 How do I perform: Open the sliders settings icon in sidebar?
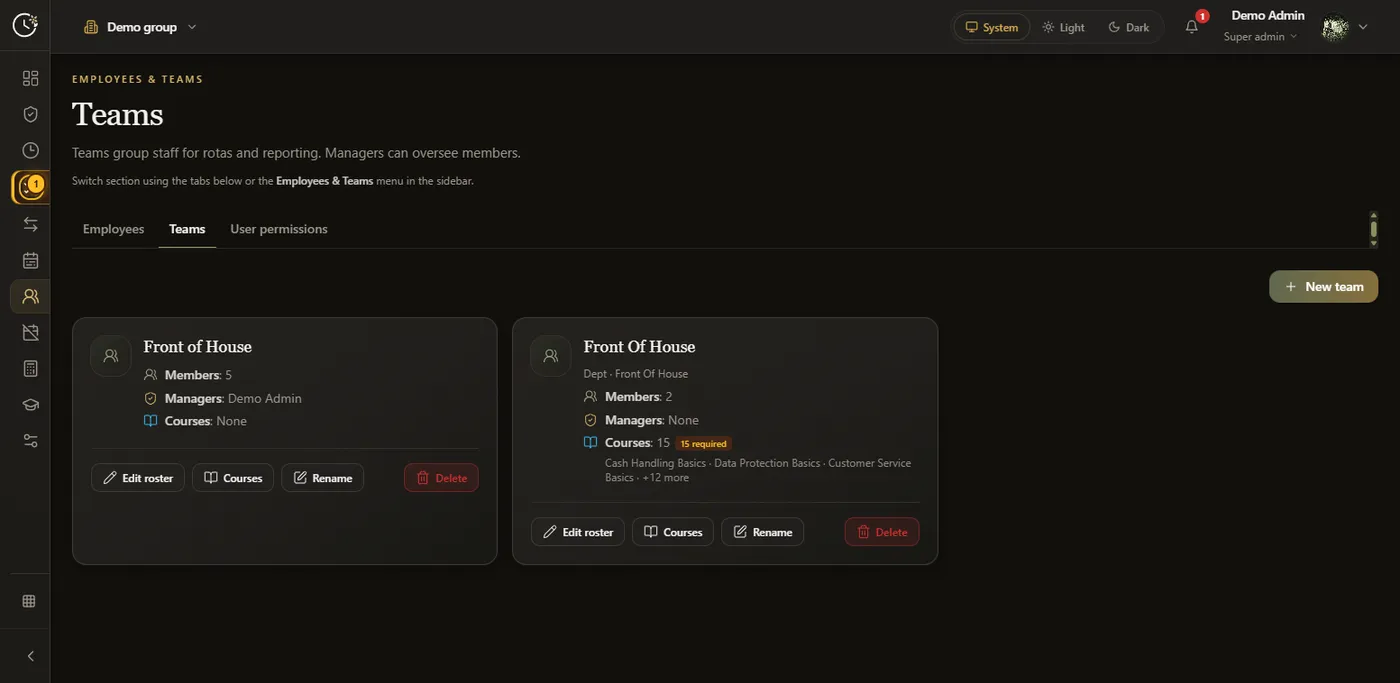[x=30, y=441]
